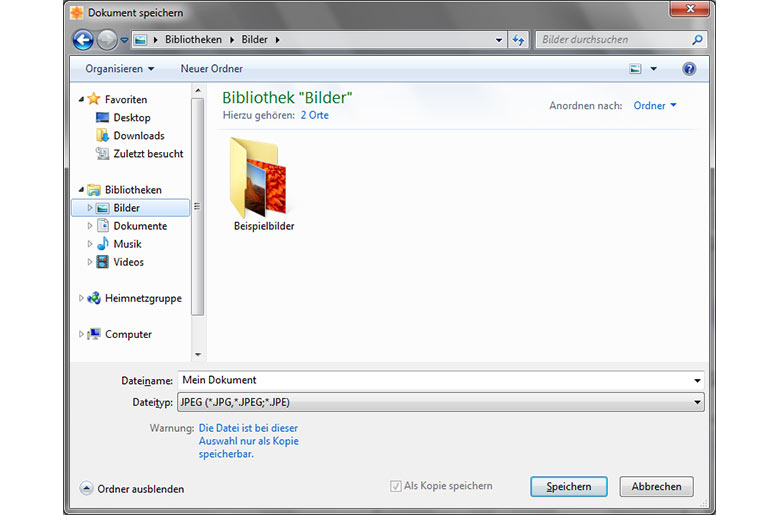Expand the address bar history dropdown
This screenshot has width=780, height=515.
coord(498,40)
